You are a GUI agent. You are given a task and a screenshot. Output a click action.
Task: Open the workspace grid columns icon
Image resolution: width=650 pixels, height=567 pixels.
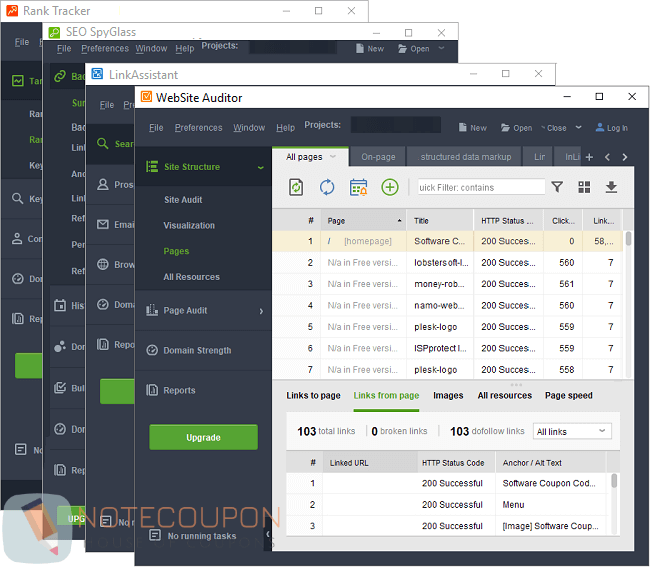[x=584, y=187]
